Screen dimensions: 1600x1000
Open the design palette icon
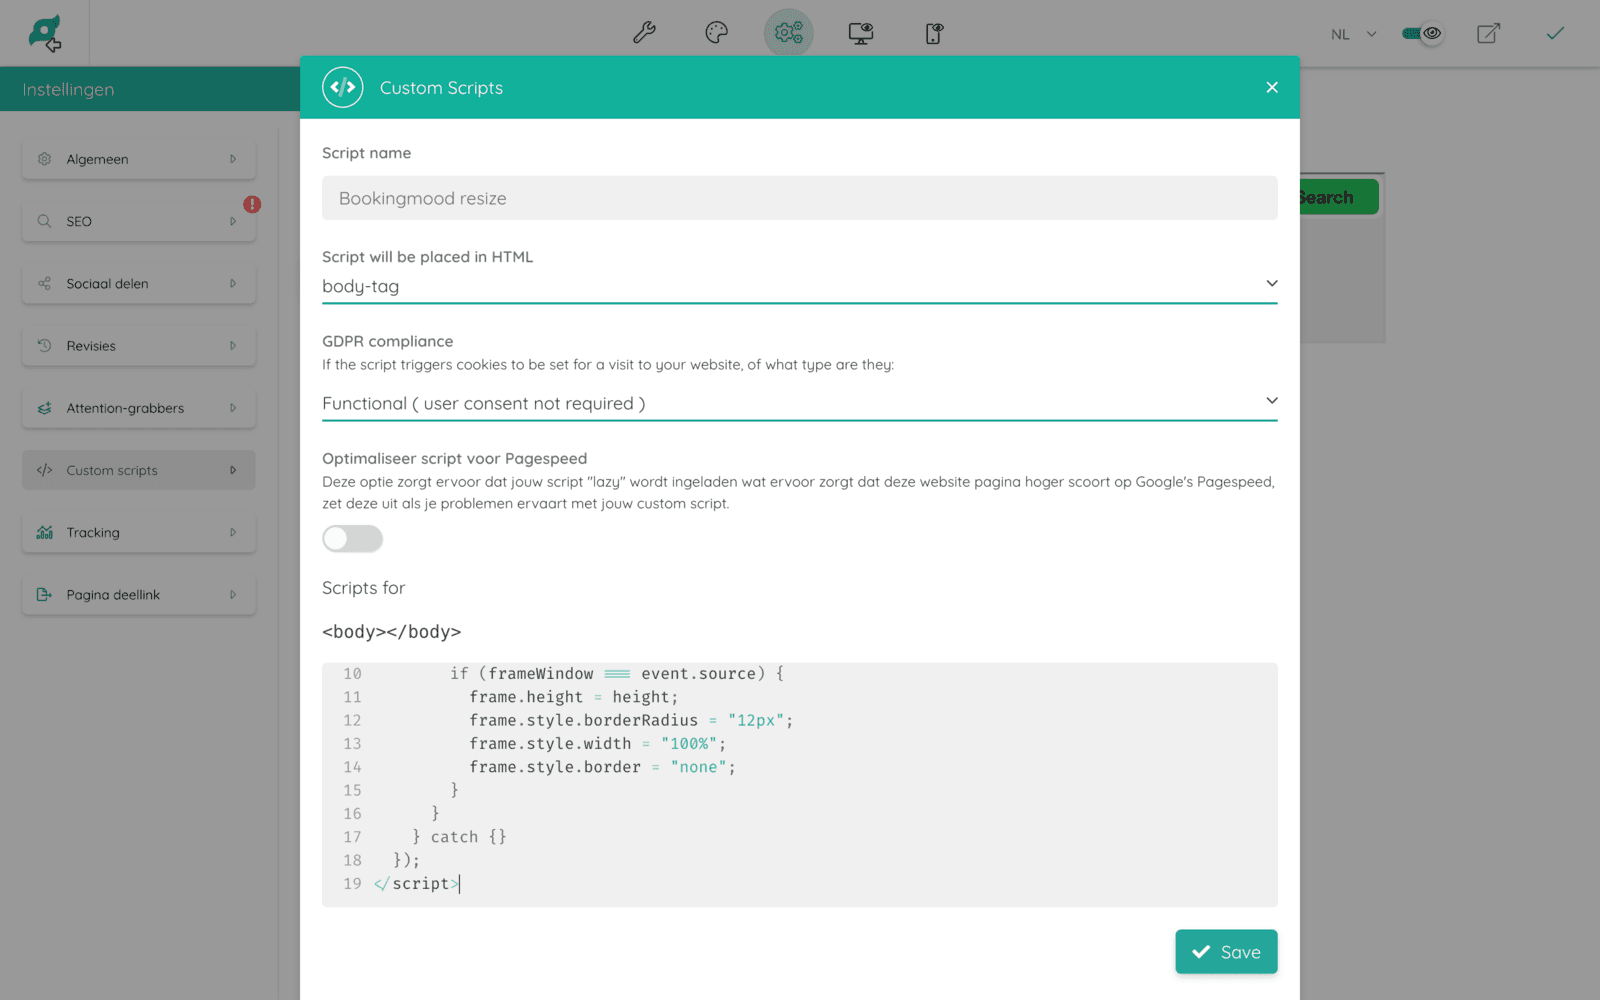(716, 33)
